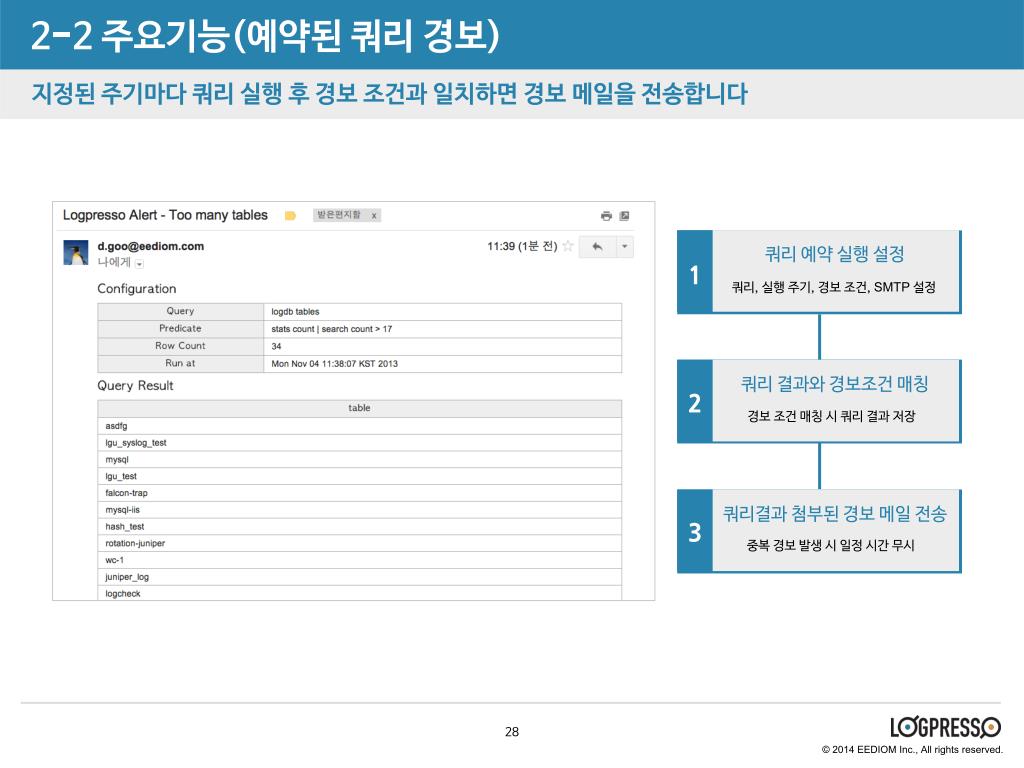The image size is (1024, 768).
Task: Click '© 2014 EEDIOM Inc.' copyright text
Action: coord(912,750)
